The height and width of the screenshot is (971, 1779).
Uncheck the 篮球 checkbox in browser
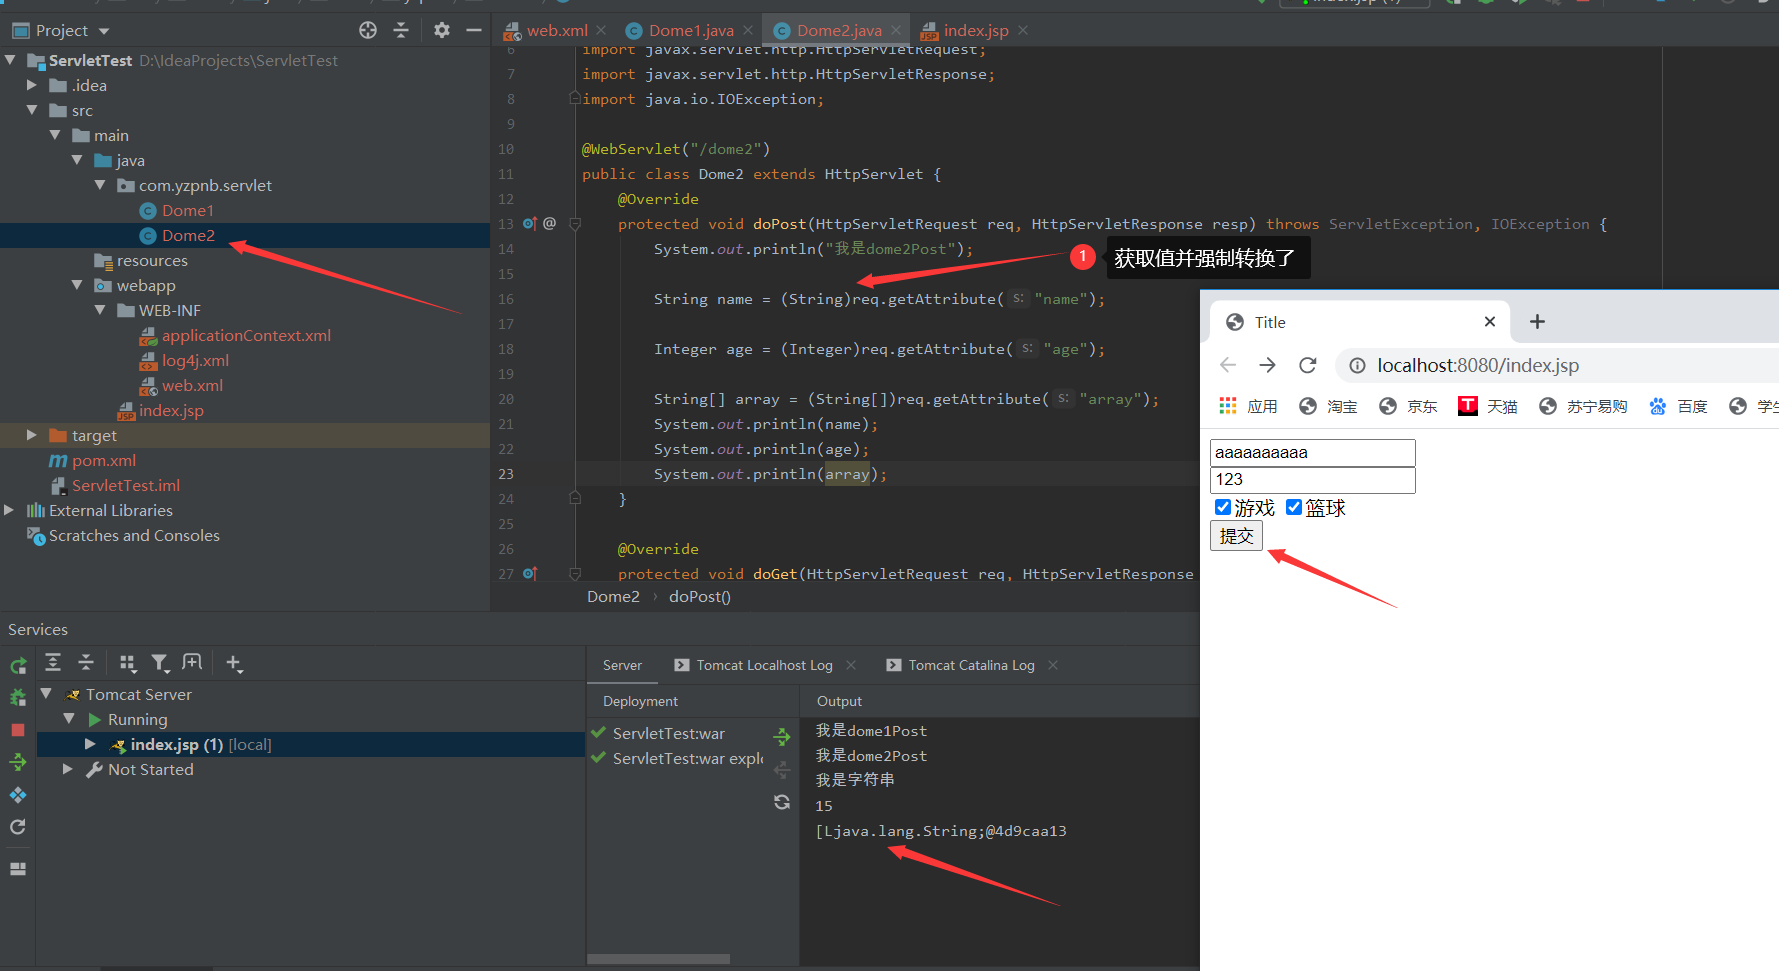tap(1293, 507)
